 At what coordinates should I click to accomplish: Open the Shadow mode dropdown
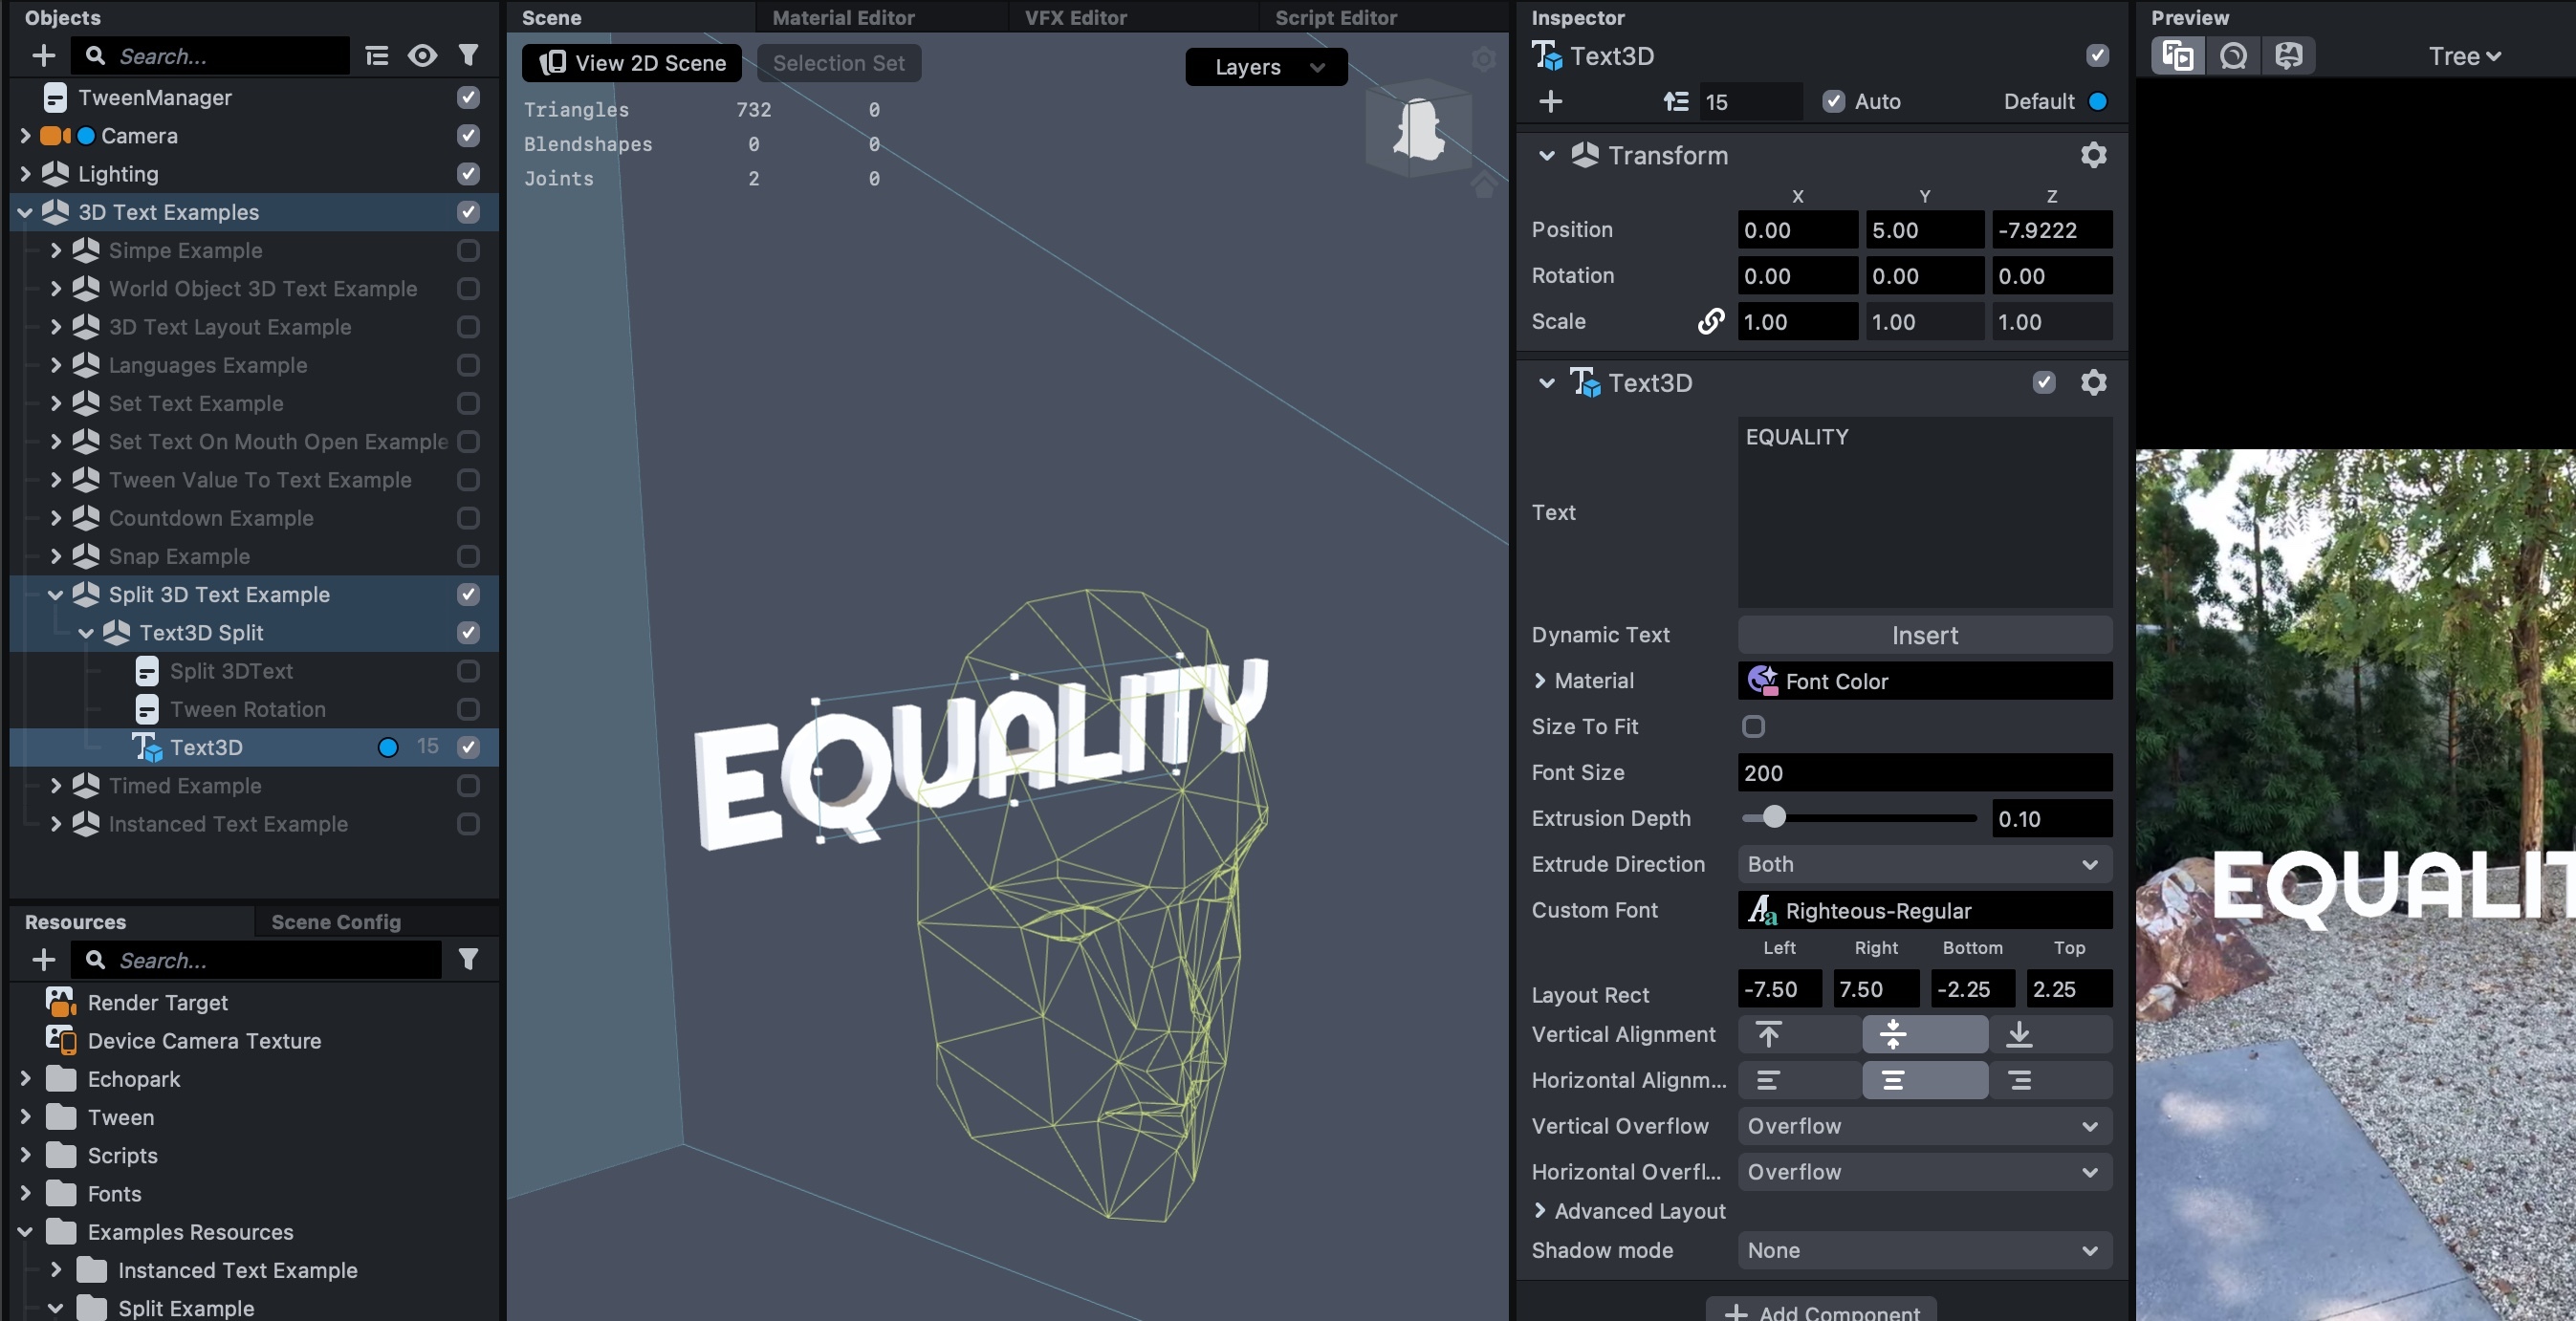(x=1926, y=1250)
